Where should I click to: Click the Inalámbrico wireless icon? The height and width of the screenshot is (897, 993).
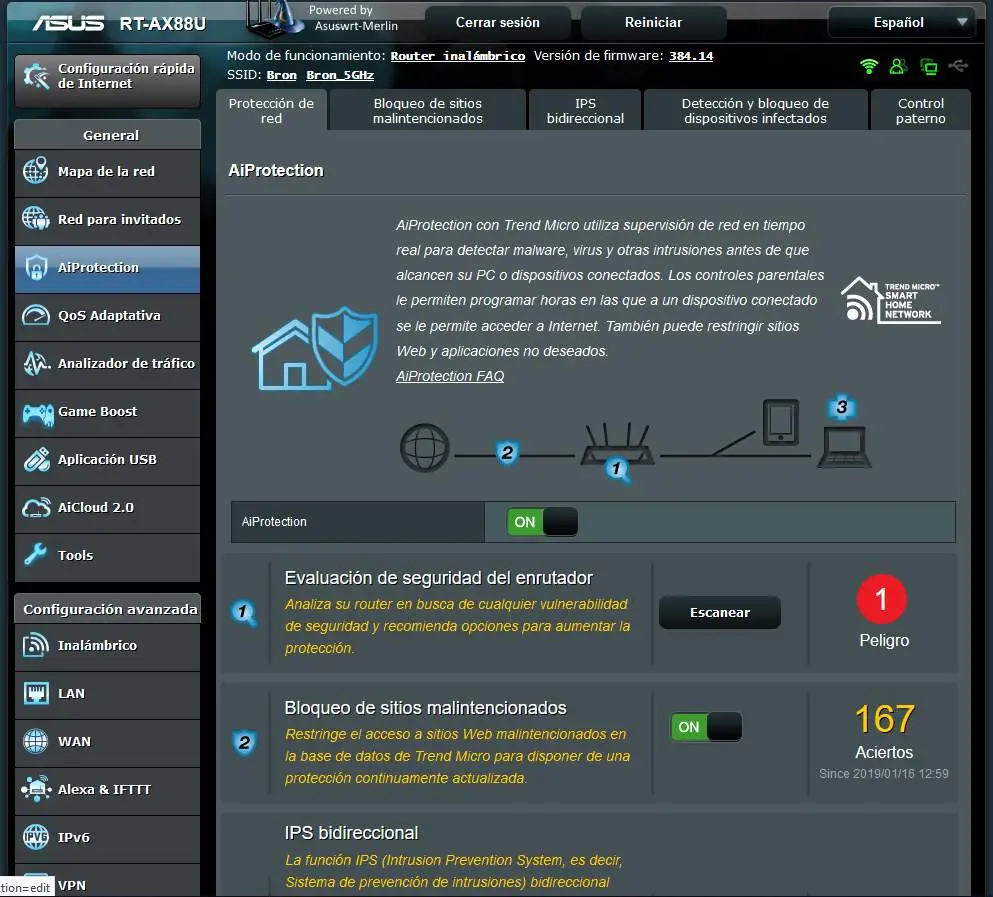click(35, 645)
